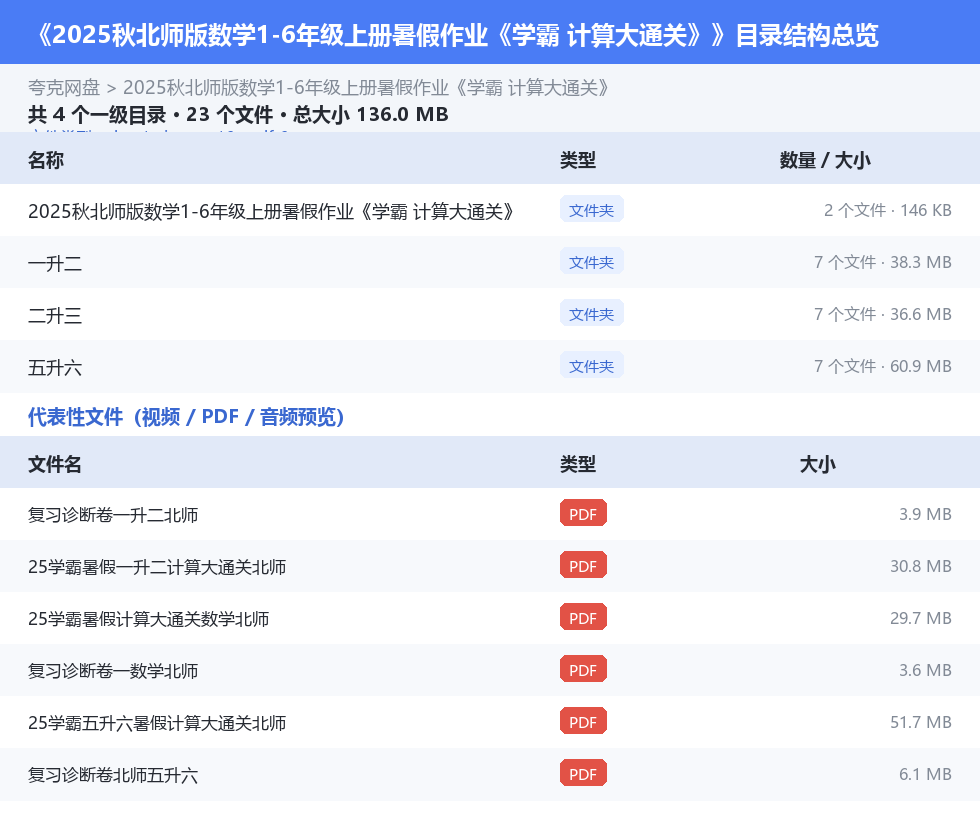Click the 夸克网盘 breadcrumb link
Screen dimensions: 980x832
64,88
